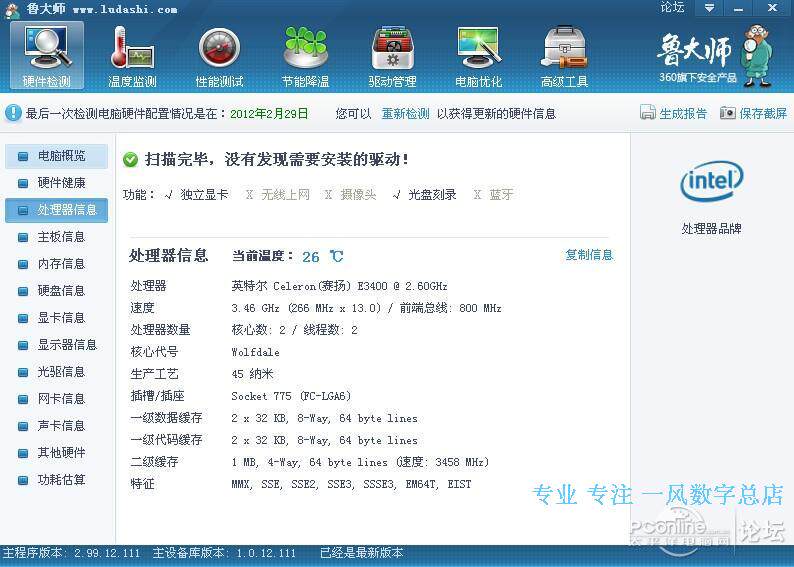Open the title bar dropdown menu arrow
This screenshot has height=567, width=794.
[709, 8]
